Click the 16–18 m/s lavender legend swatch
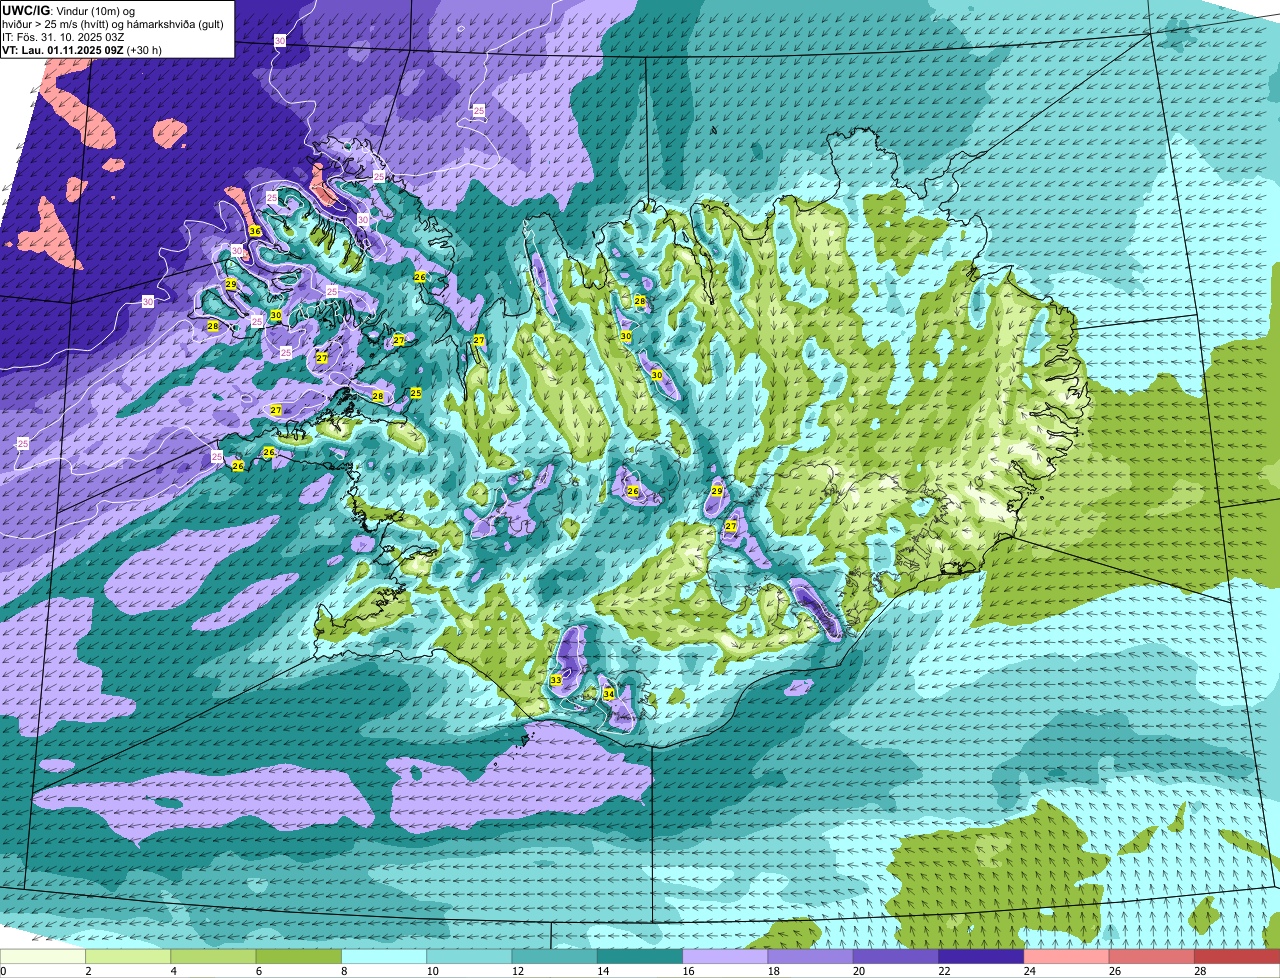 [725, 956]
